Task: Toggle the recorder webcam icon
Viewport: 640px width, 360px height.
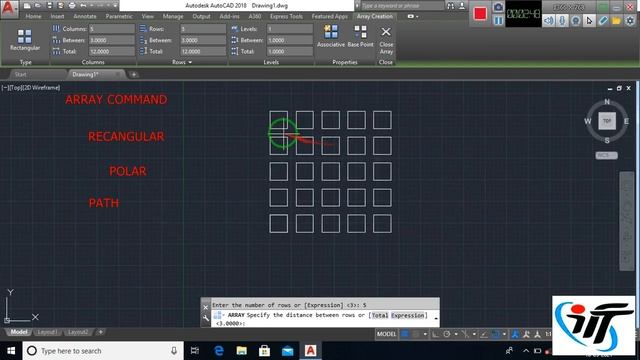Action: [576, 20]
